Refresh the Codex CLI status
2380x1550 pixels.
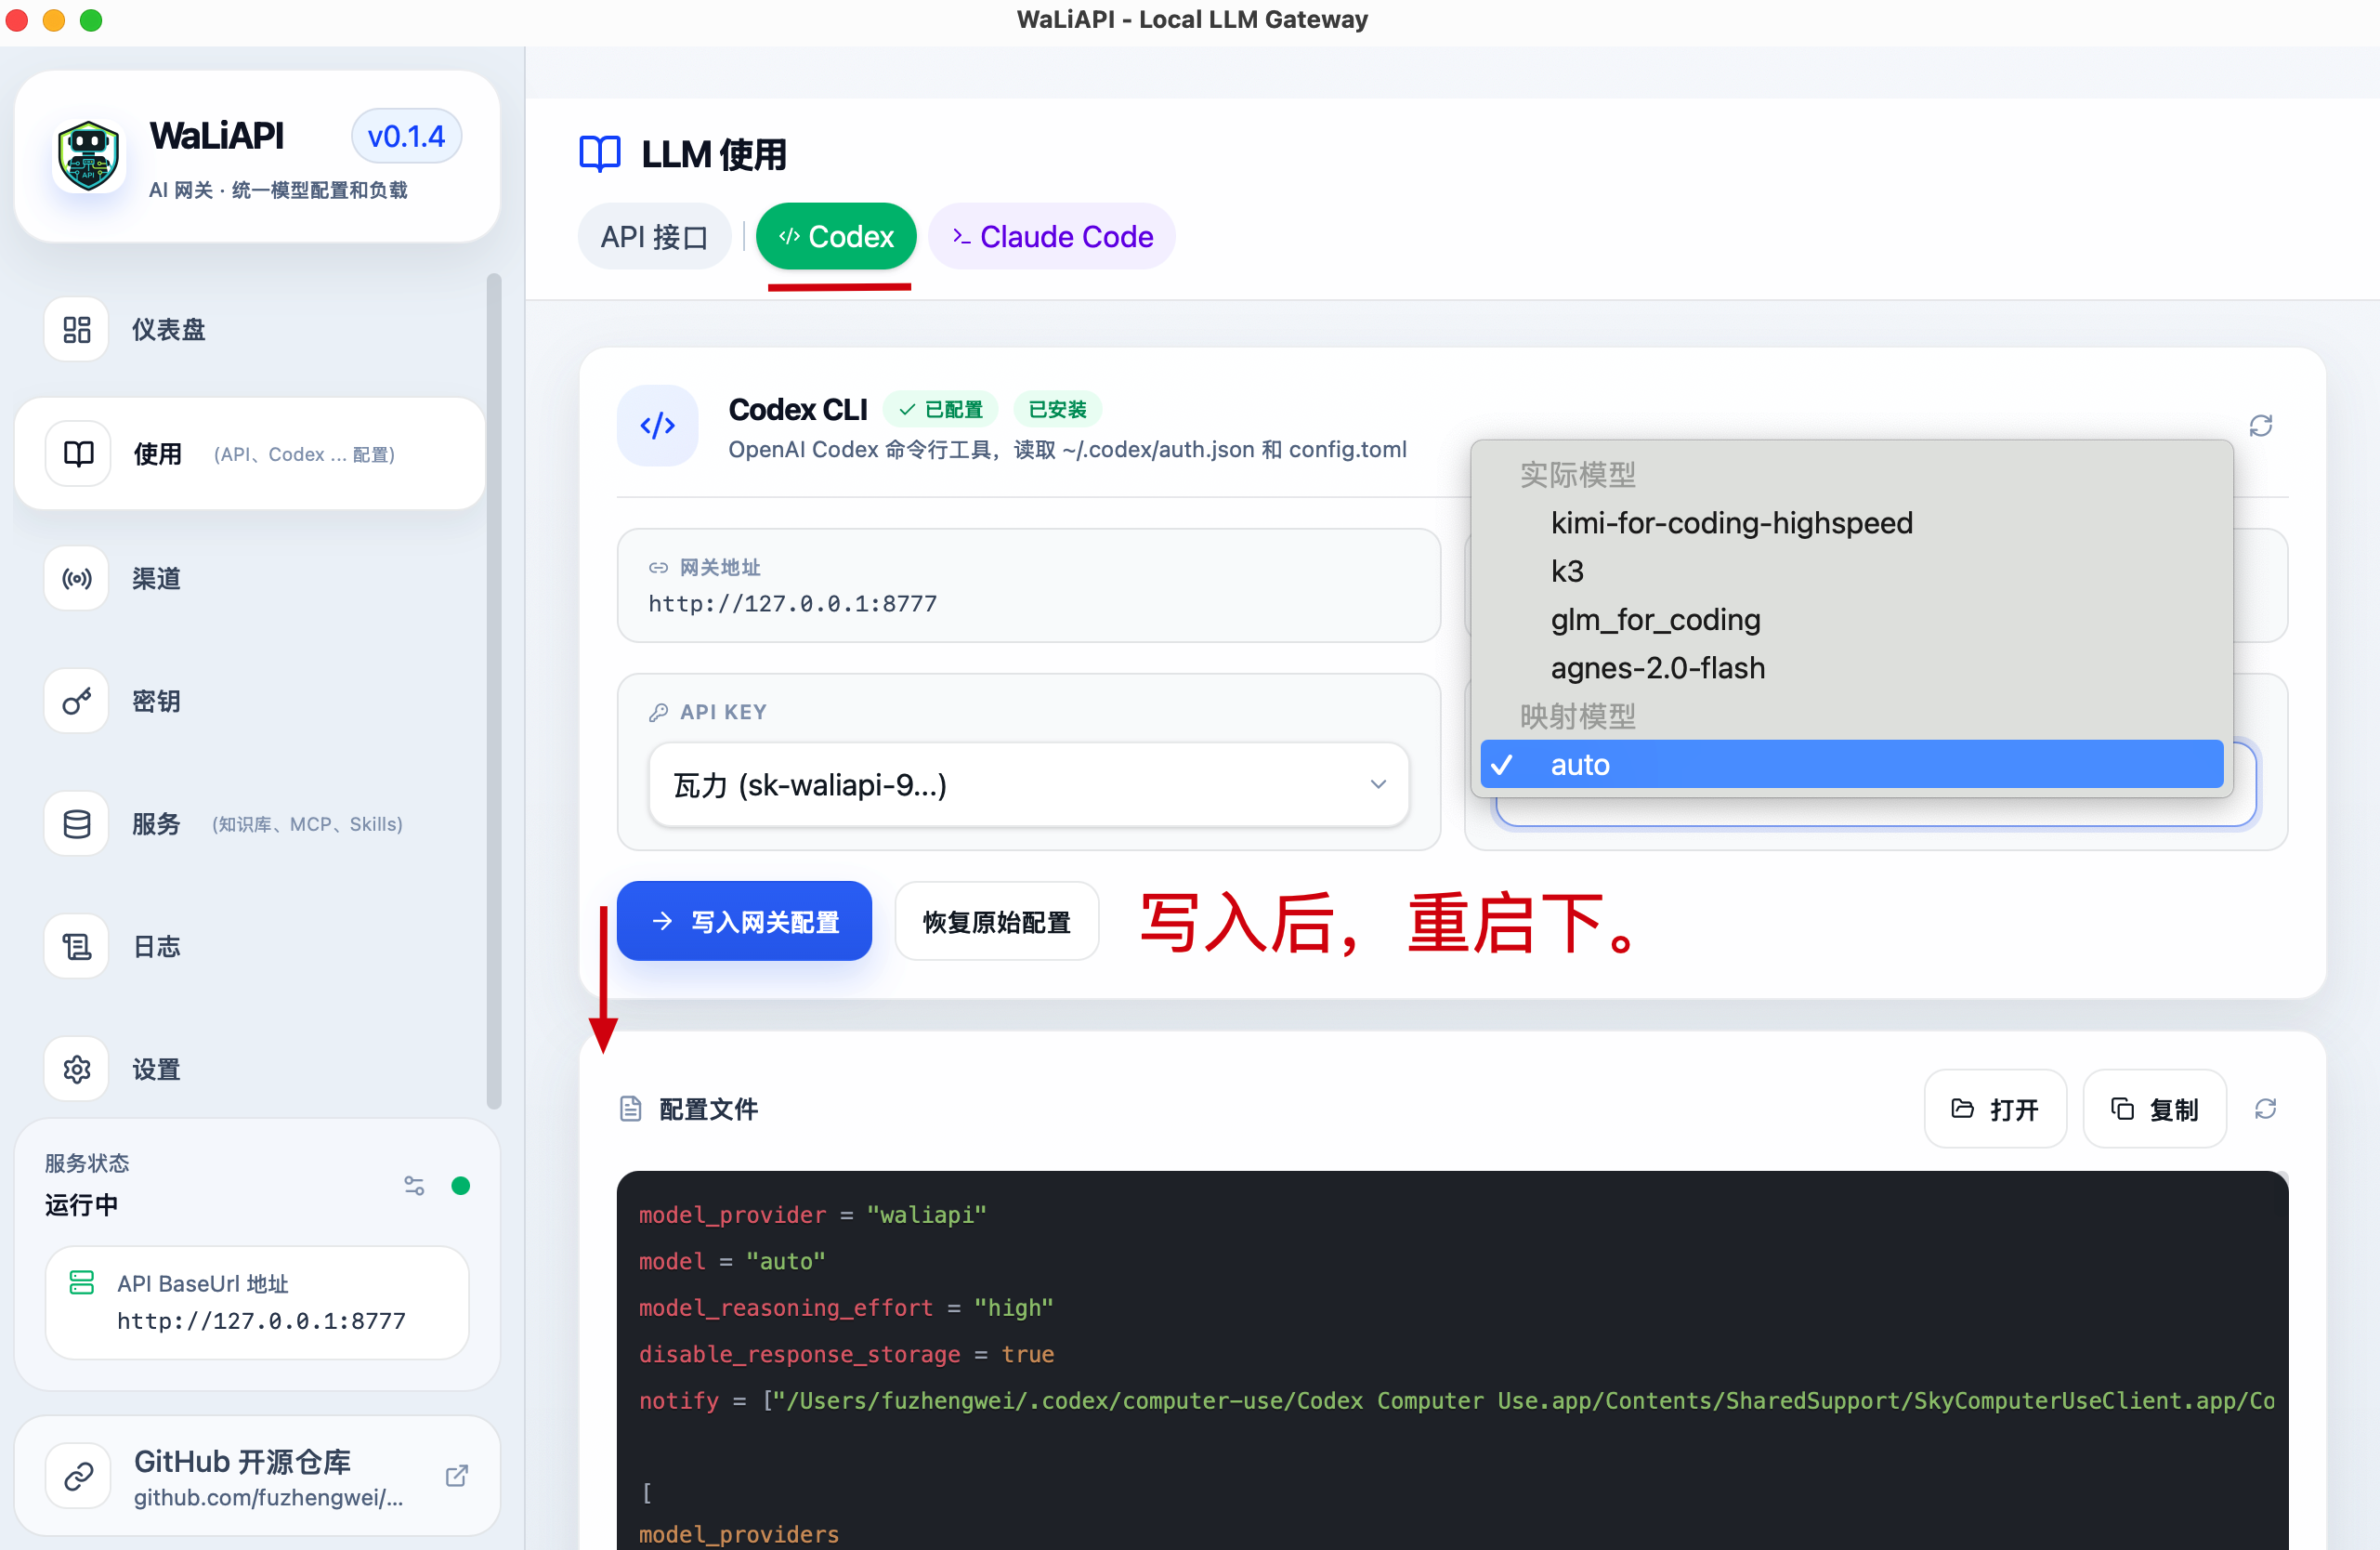(x=2261, y=426)
